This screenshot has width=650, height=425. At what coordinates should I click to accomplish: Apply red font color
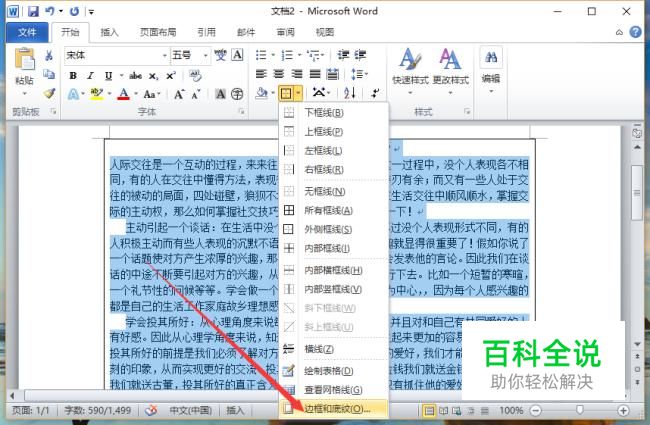click(124, 94)
